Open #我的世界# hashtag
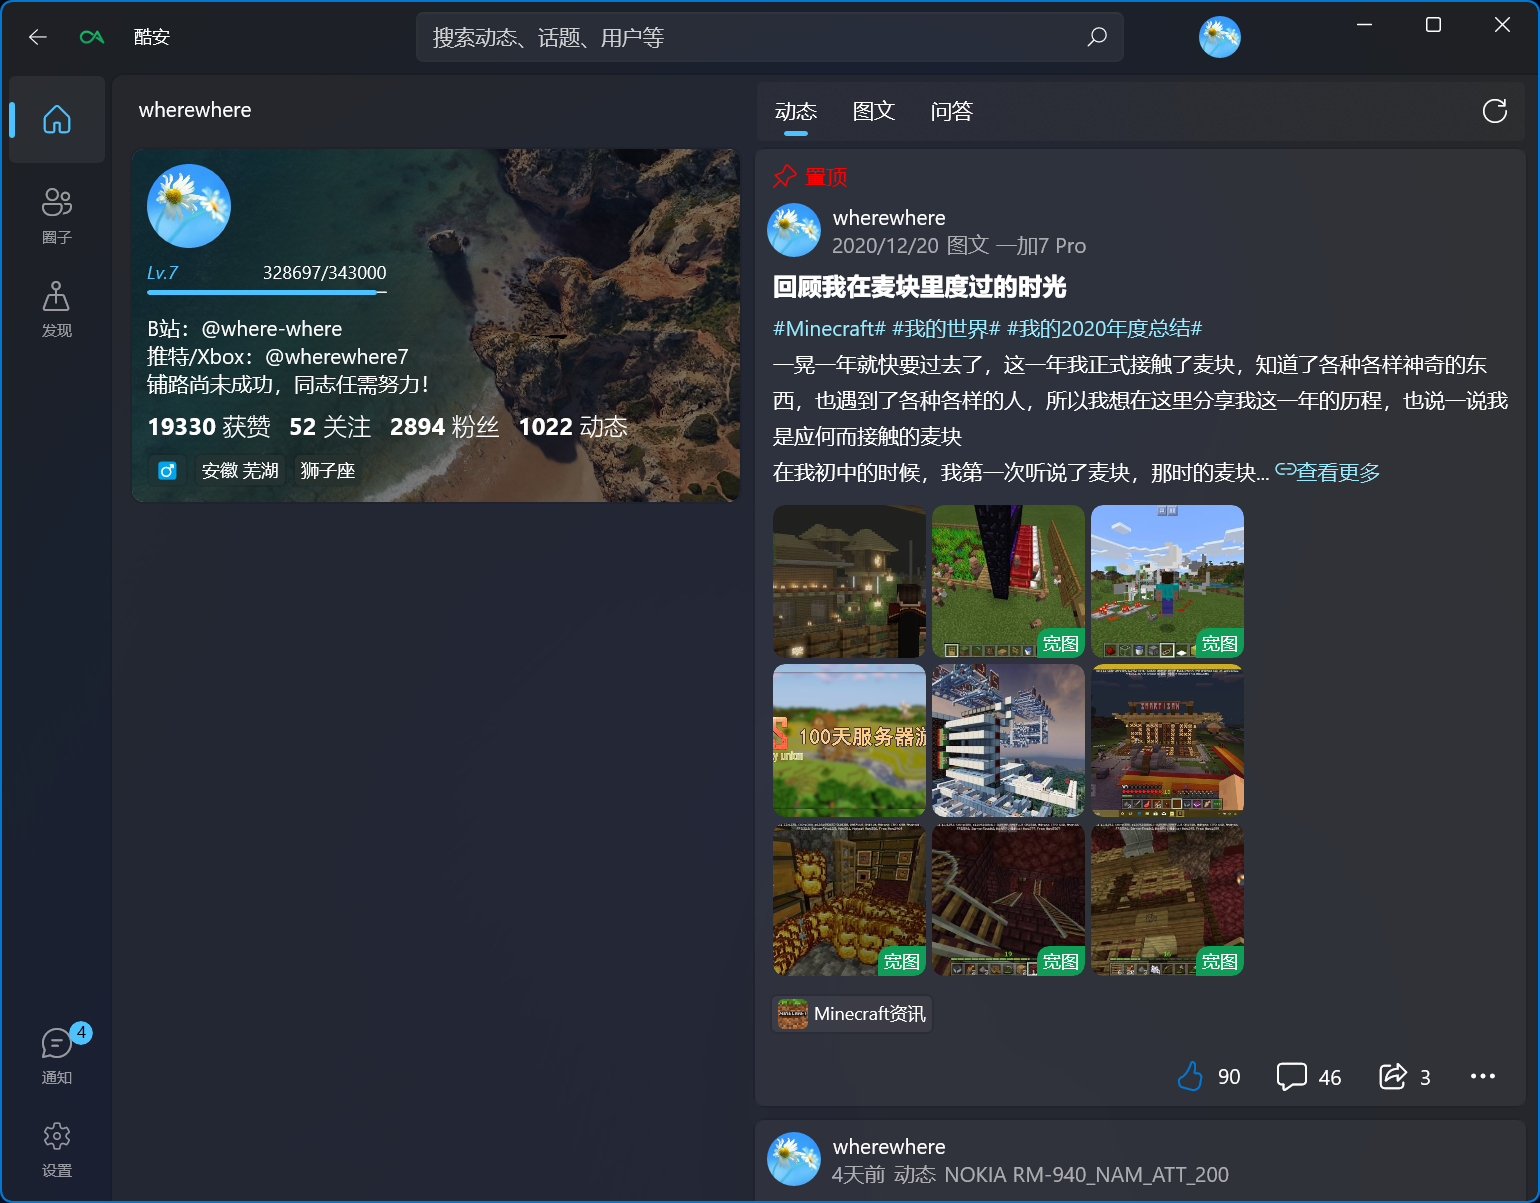Image resolution: width=1540 pixels, height=1203 pixels. point(946,328)
